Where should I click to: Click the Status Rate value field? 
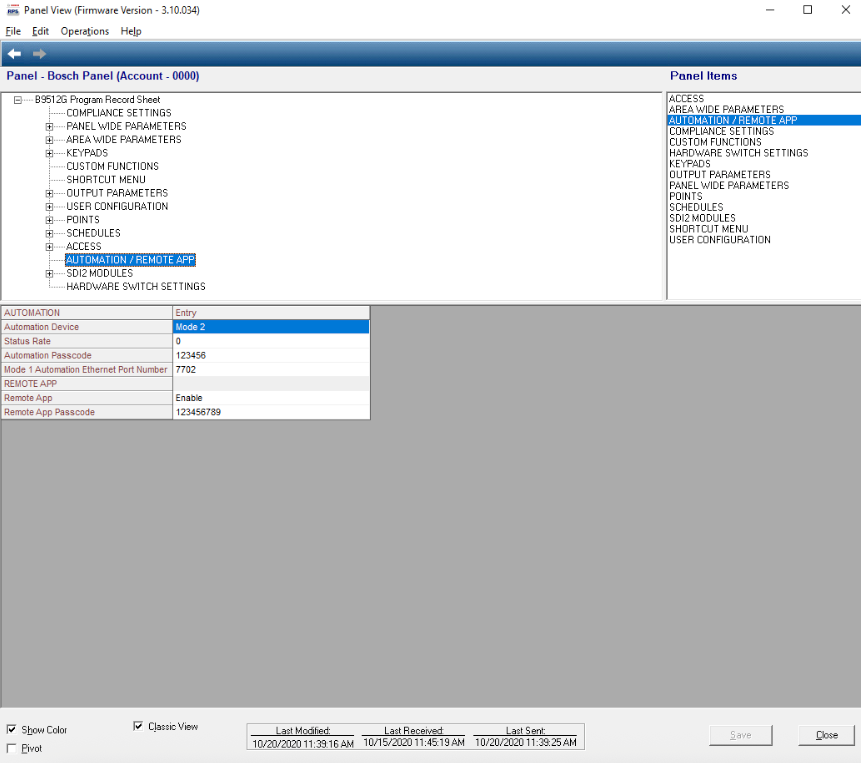[x=271, y=341]
